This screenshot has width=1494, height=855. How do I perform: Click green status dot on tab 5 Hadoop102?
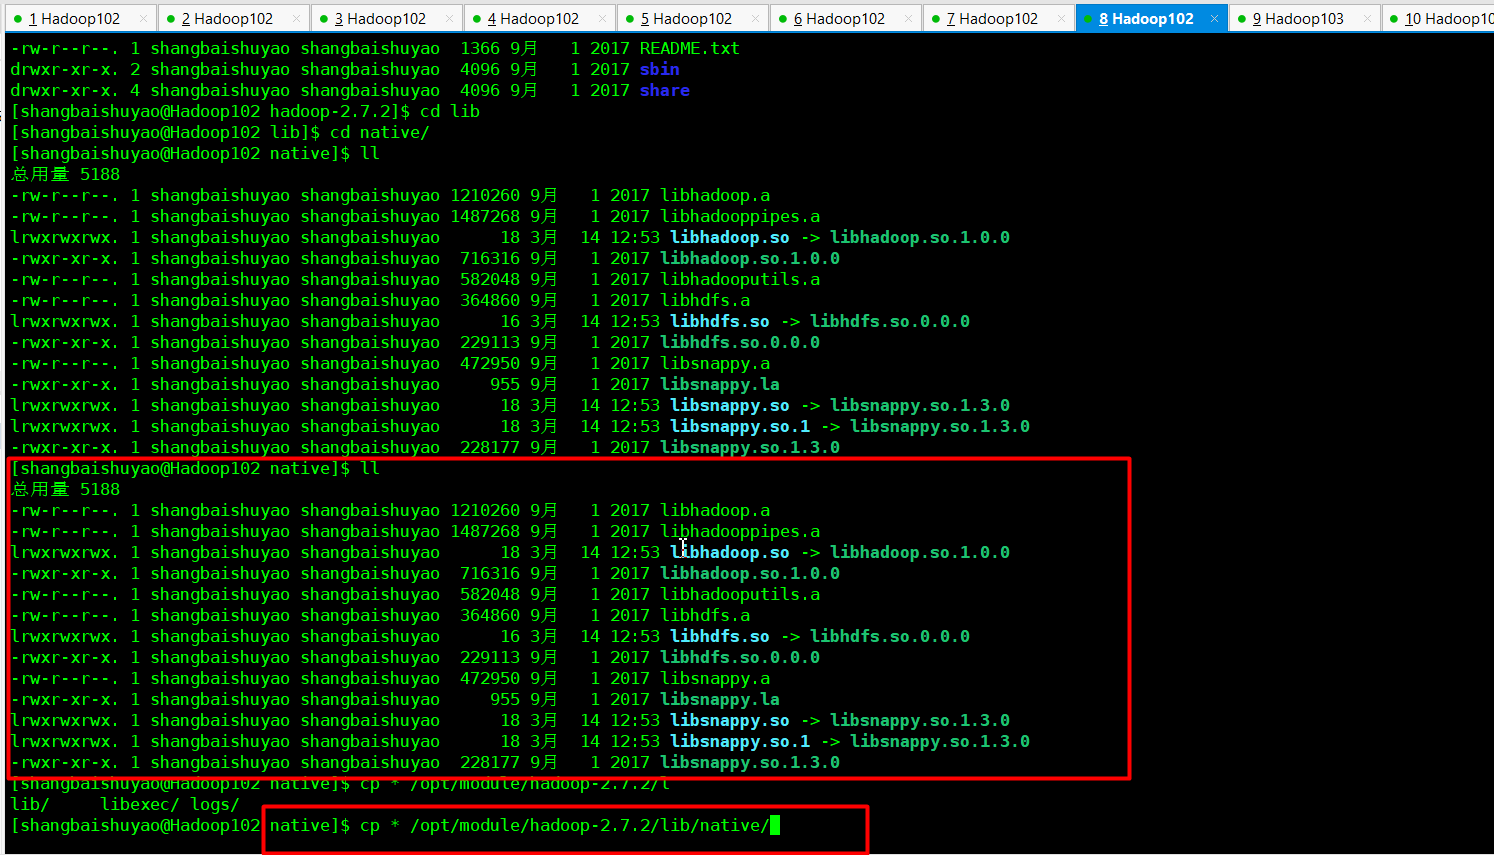pyautogui.click(x=630, y=19)
